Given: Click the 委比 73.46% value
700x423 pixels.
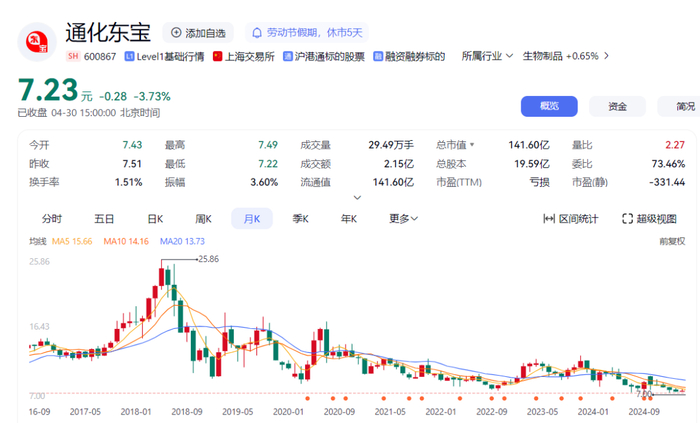Looking at the screenshot, I should pyautogui.click(x=668, y=164).
